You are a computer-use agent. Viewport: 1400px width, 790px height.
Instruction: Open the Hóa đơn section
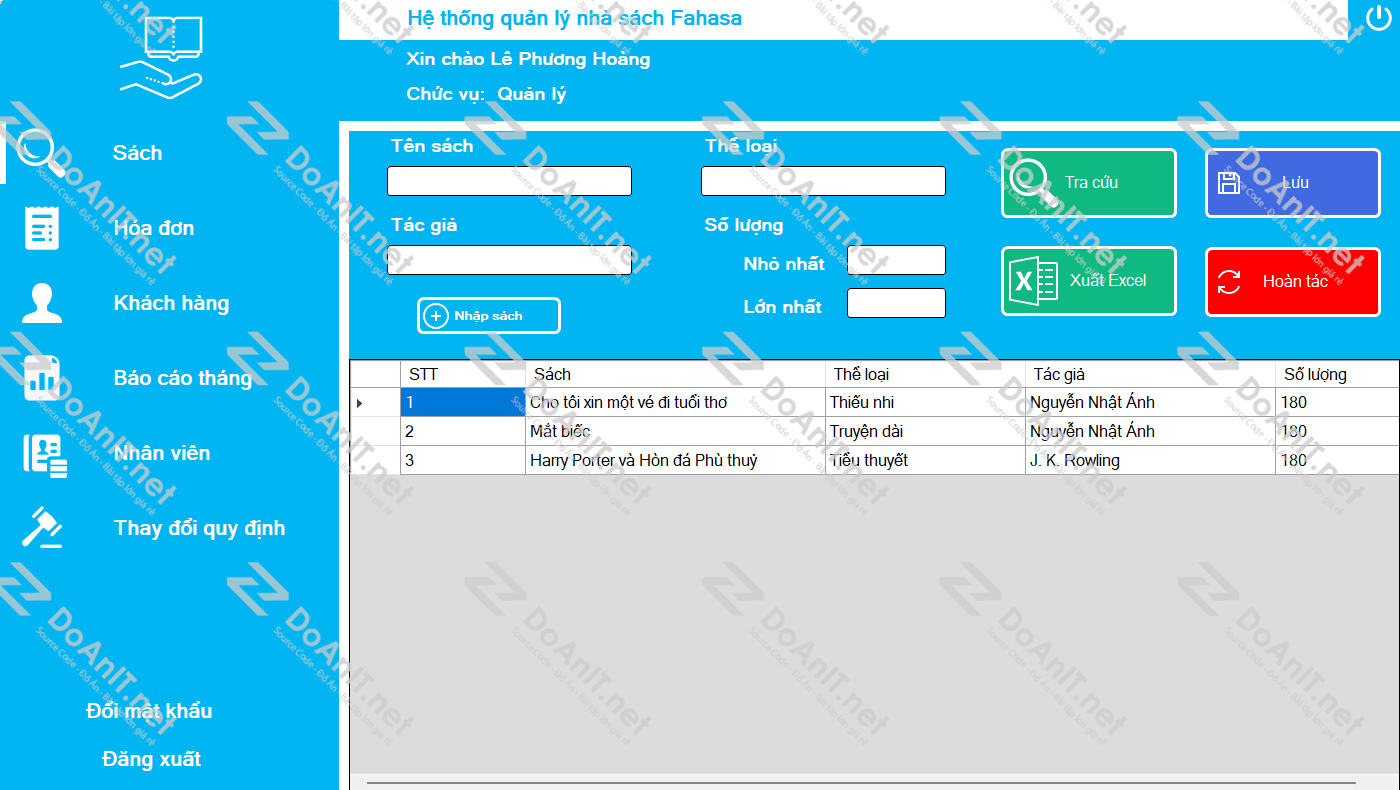coord(154,228)
